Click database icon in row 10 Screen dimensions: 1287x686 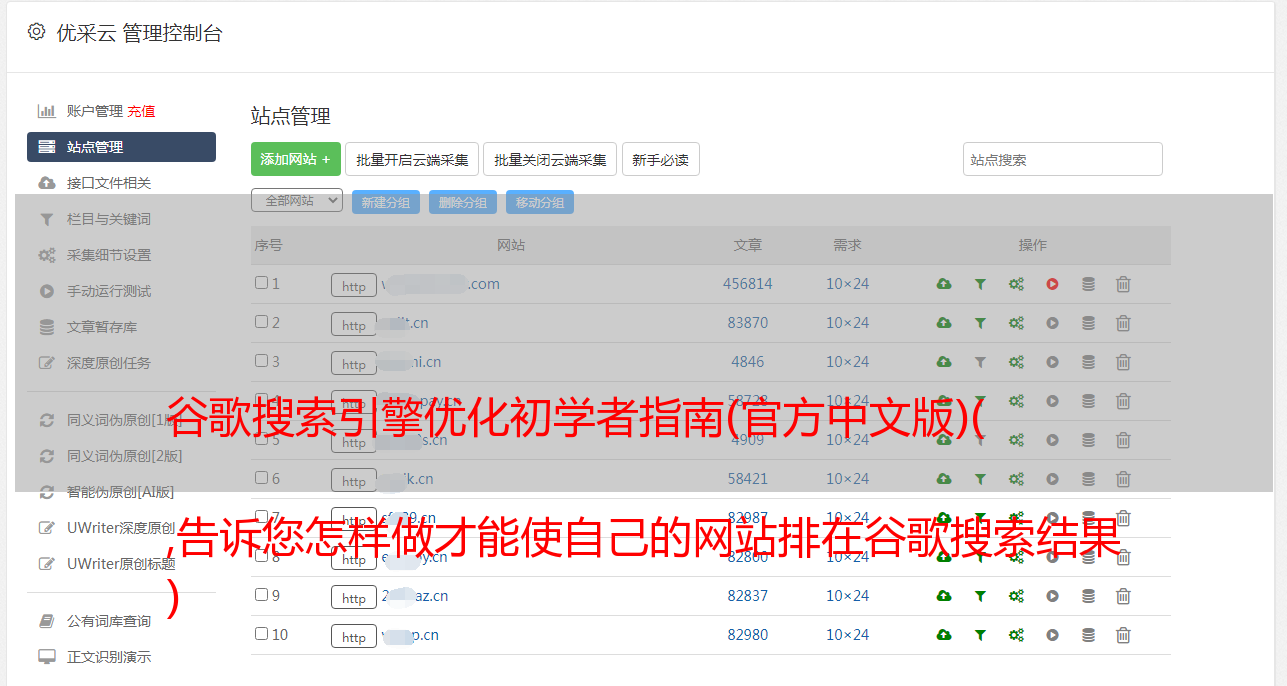pos(1088,635)
